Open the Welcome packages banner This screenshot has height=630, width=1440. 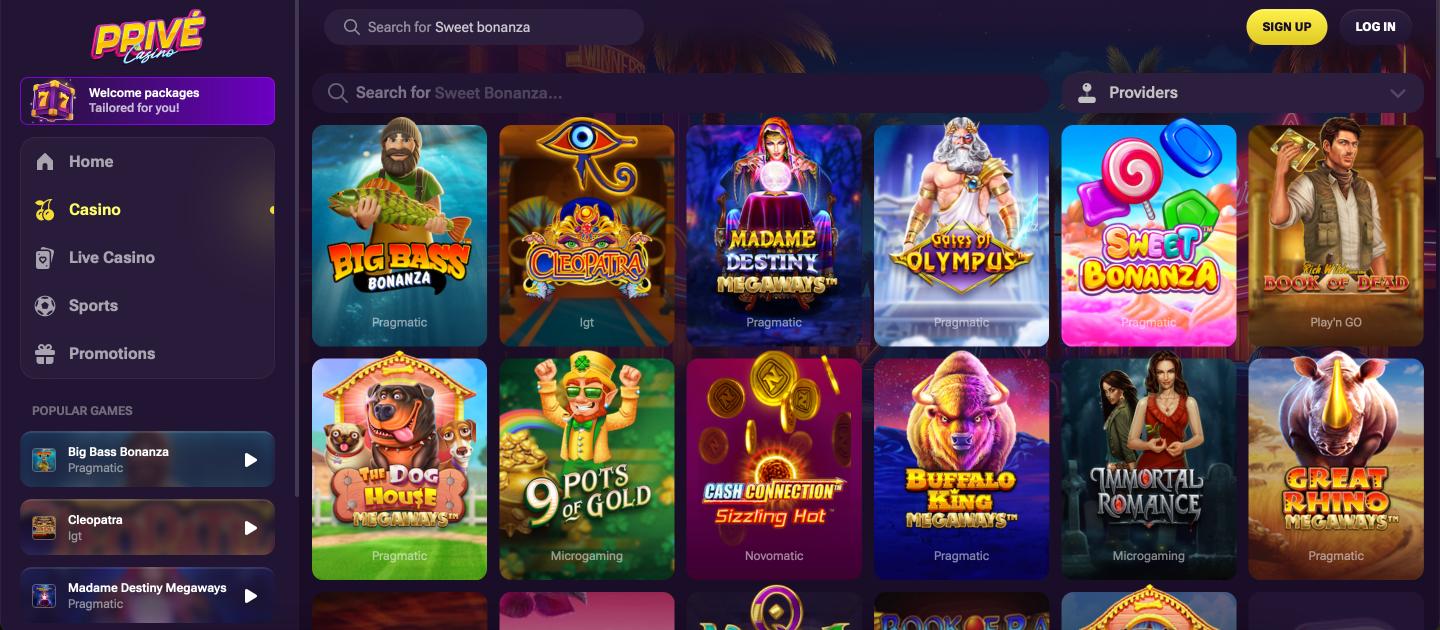(147, 101)
